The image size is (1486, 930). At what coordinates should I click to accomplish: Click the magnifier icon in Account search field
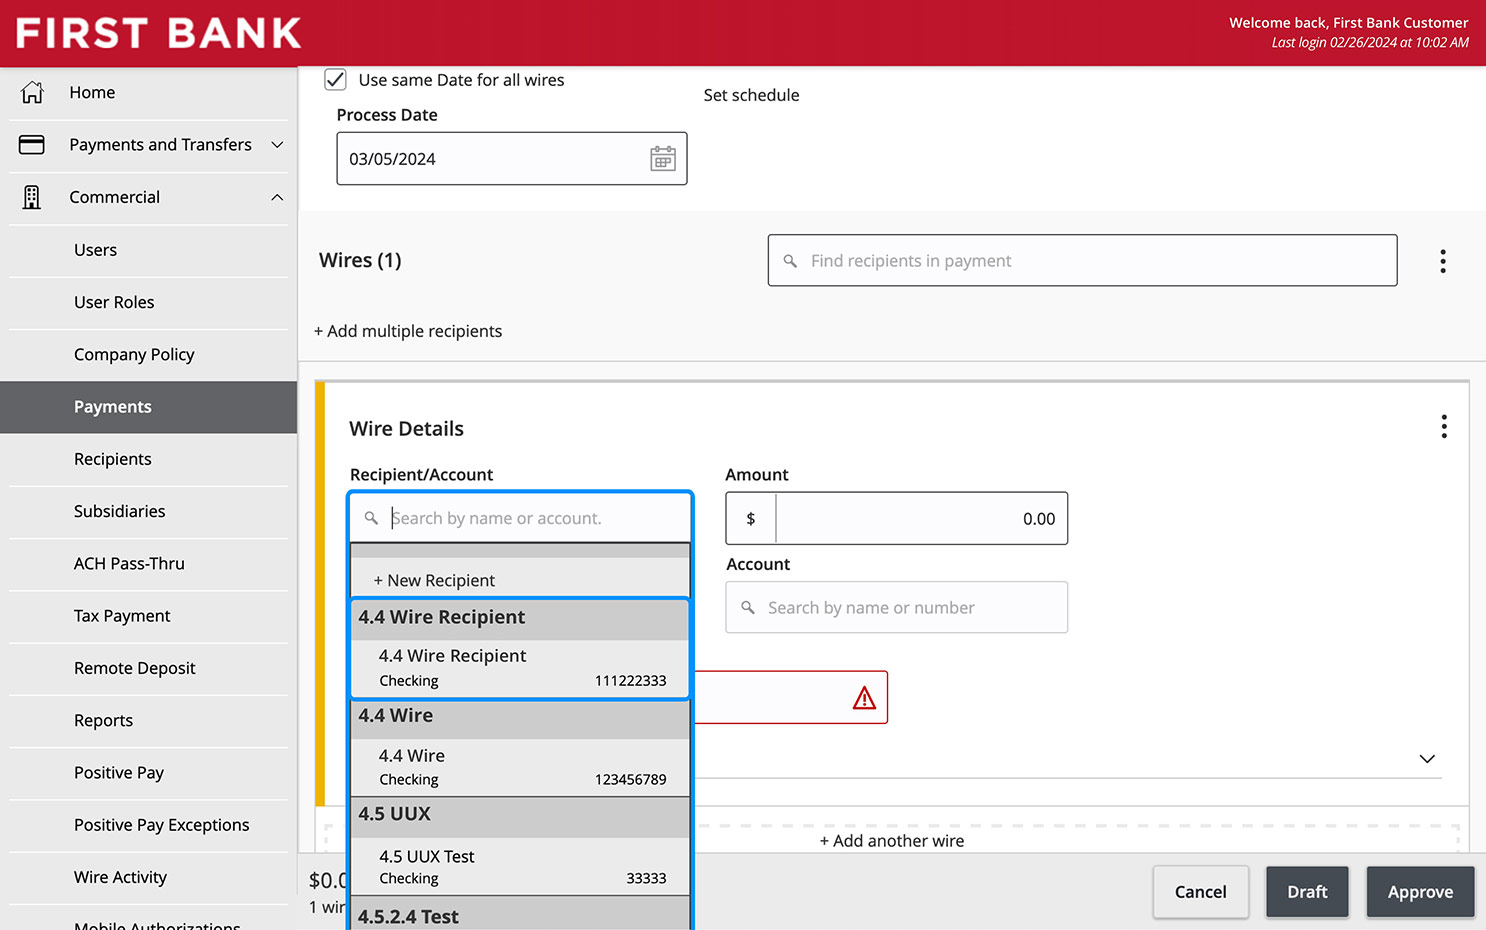click(x=748, y=607)
